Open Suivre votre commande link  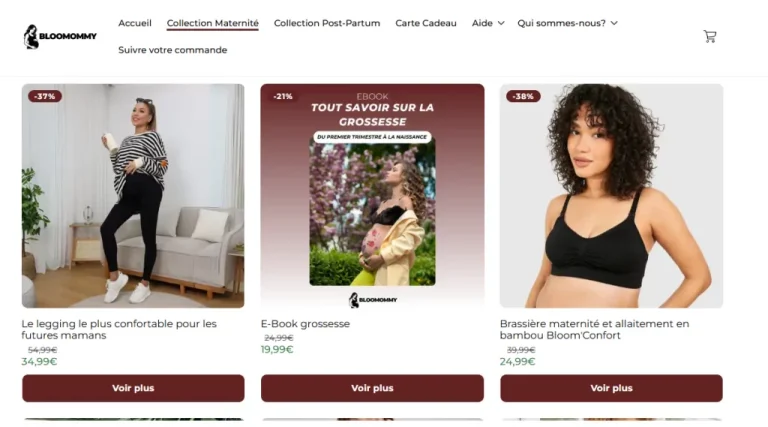coord(172,50)
